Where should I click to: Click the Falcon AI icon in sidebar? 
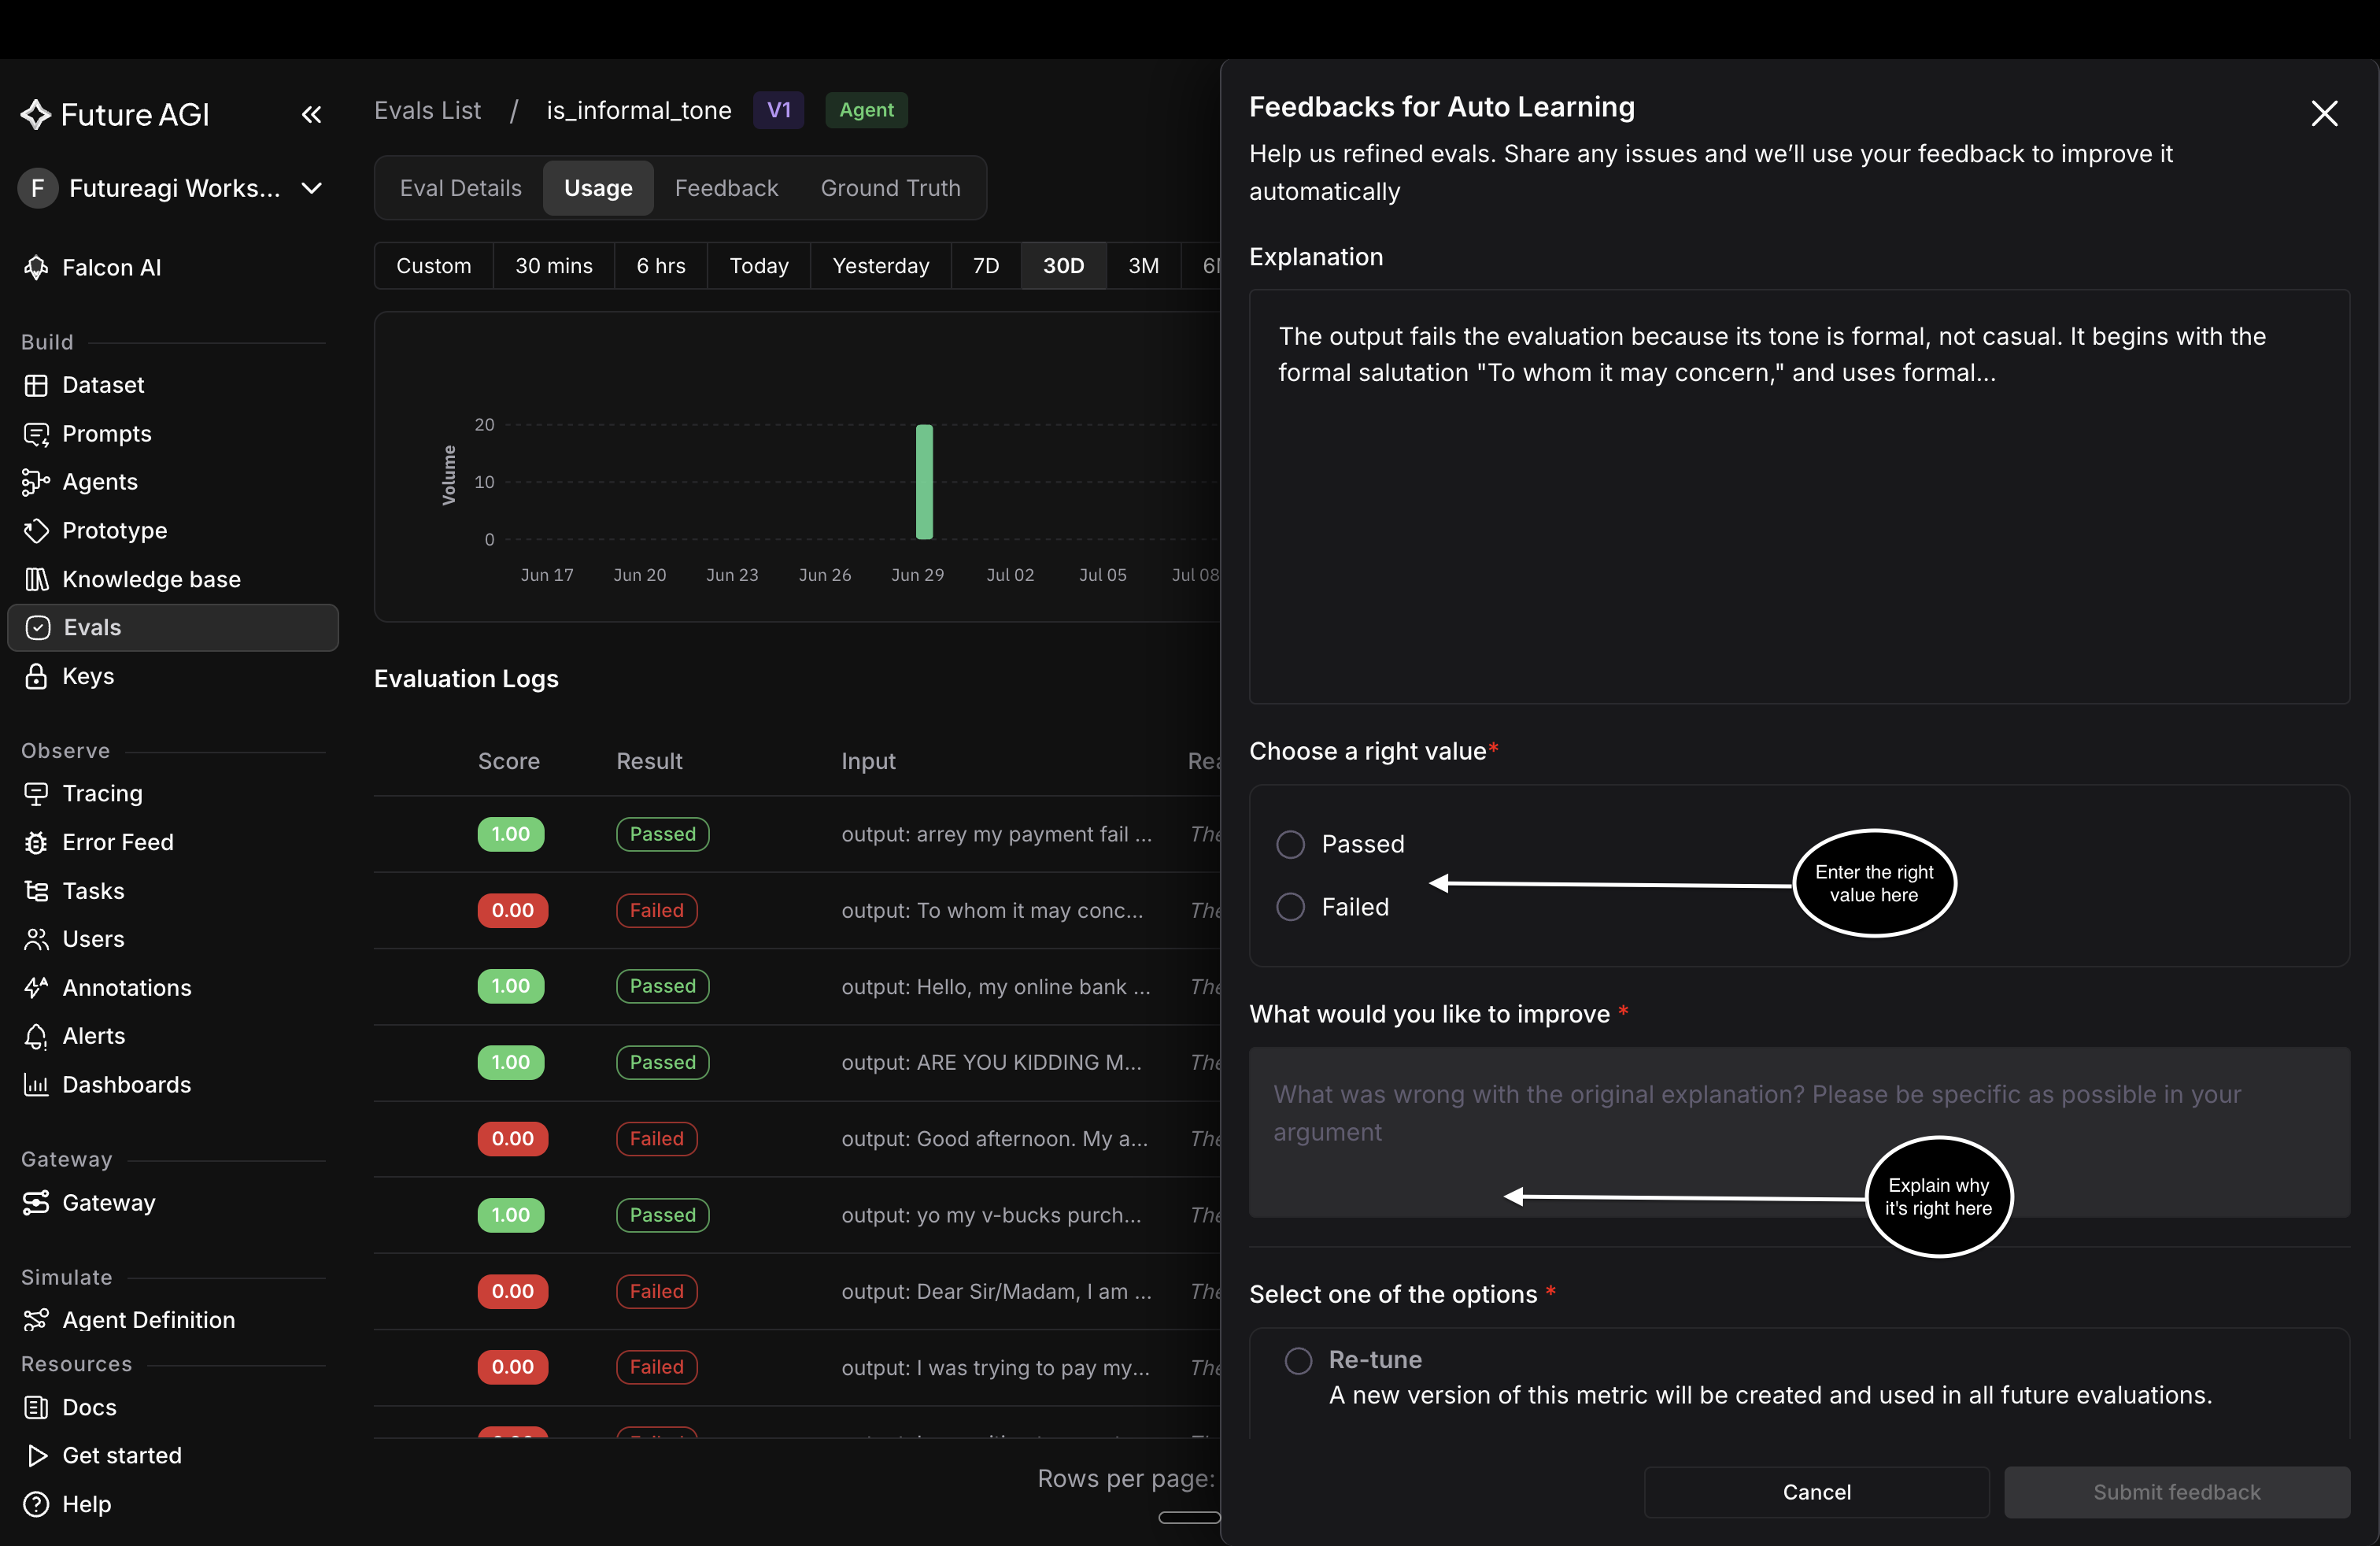click(x=36, y=268)
